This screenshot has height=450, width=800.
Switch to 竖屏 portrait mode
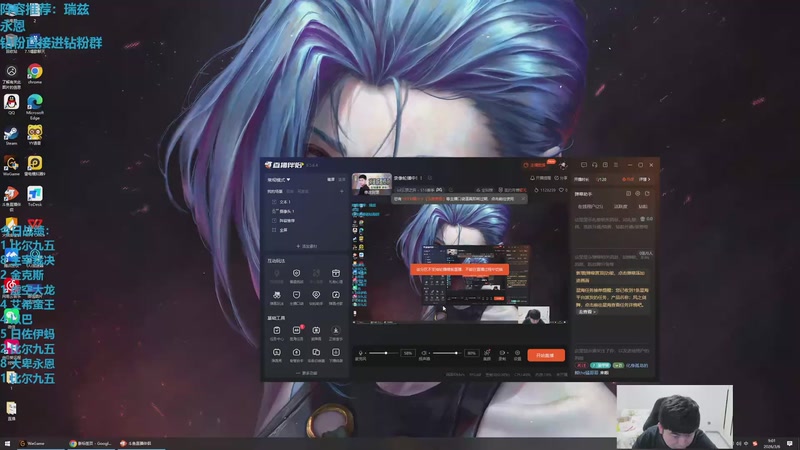pyautogui.click(x=342, y=180)
